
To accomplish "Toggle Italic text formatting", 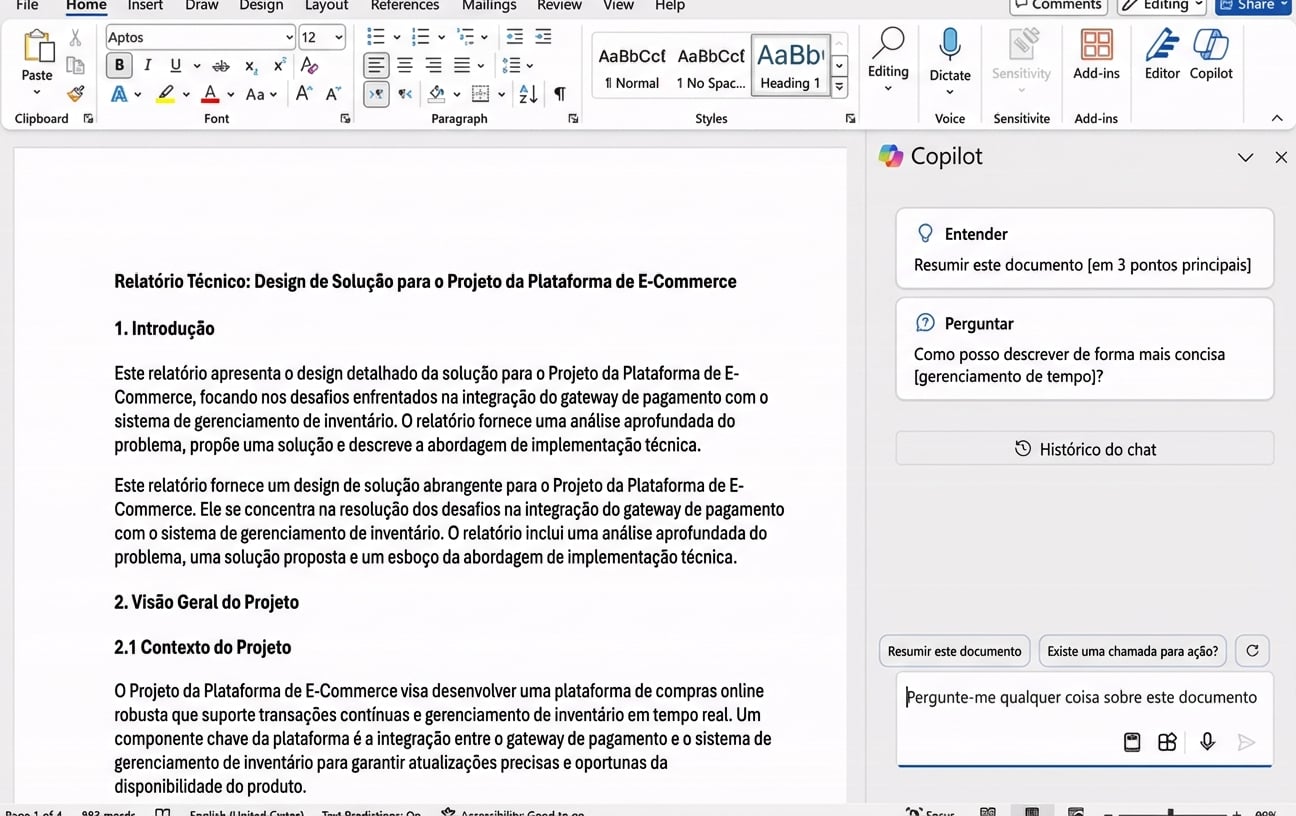I will pyautogui.click(x=148, y=65).
